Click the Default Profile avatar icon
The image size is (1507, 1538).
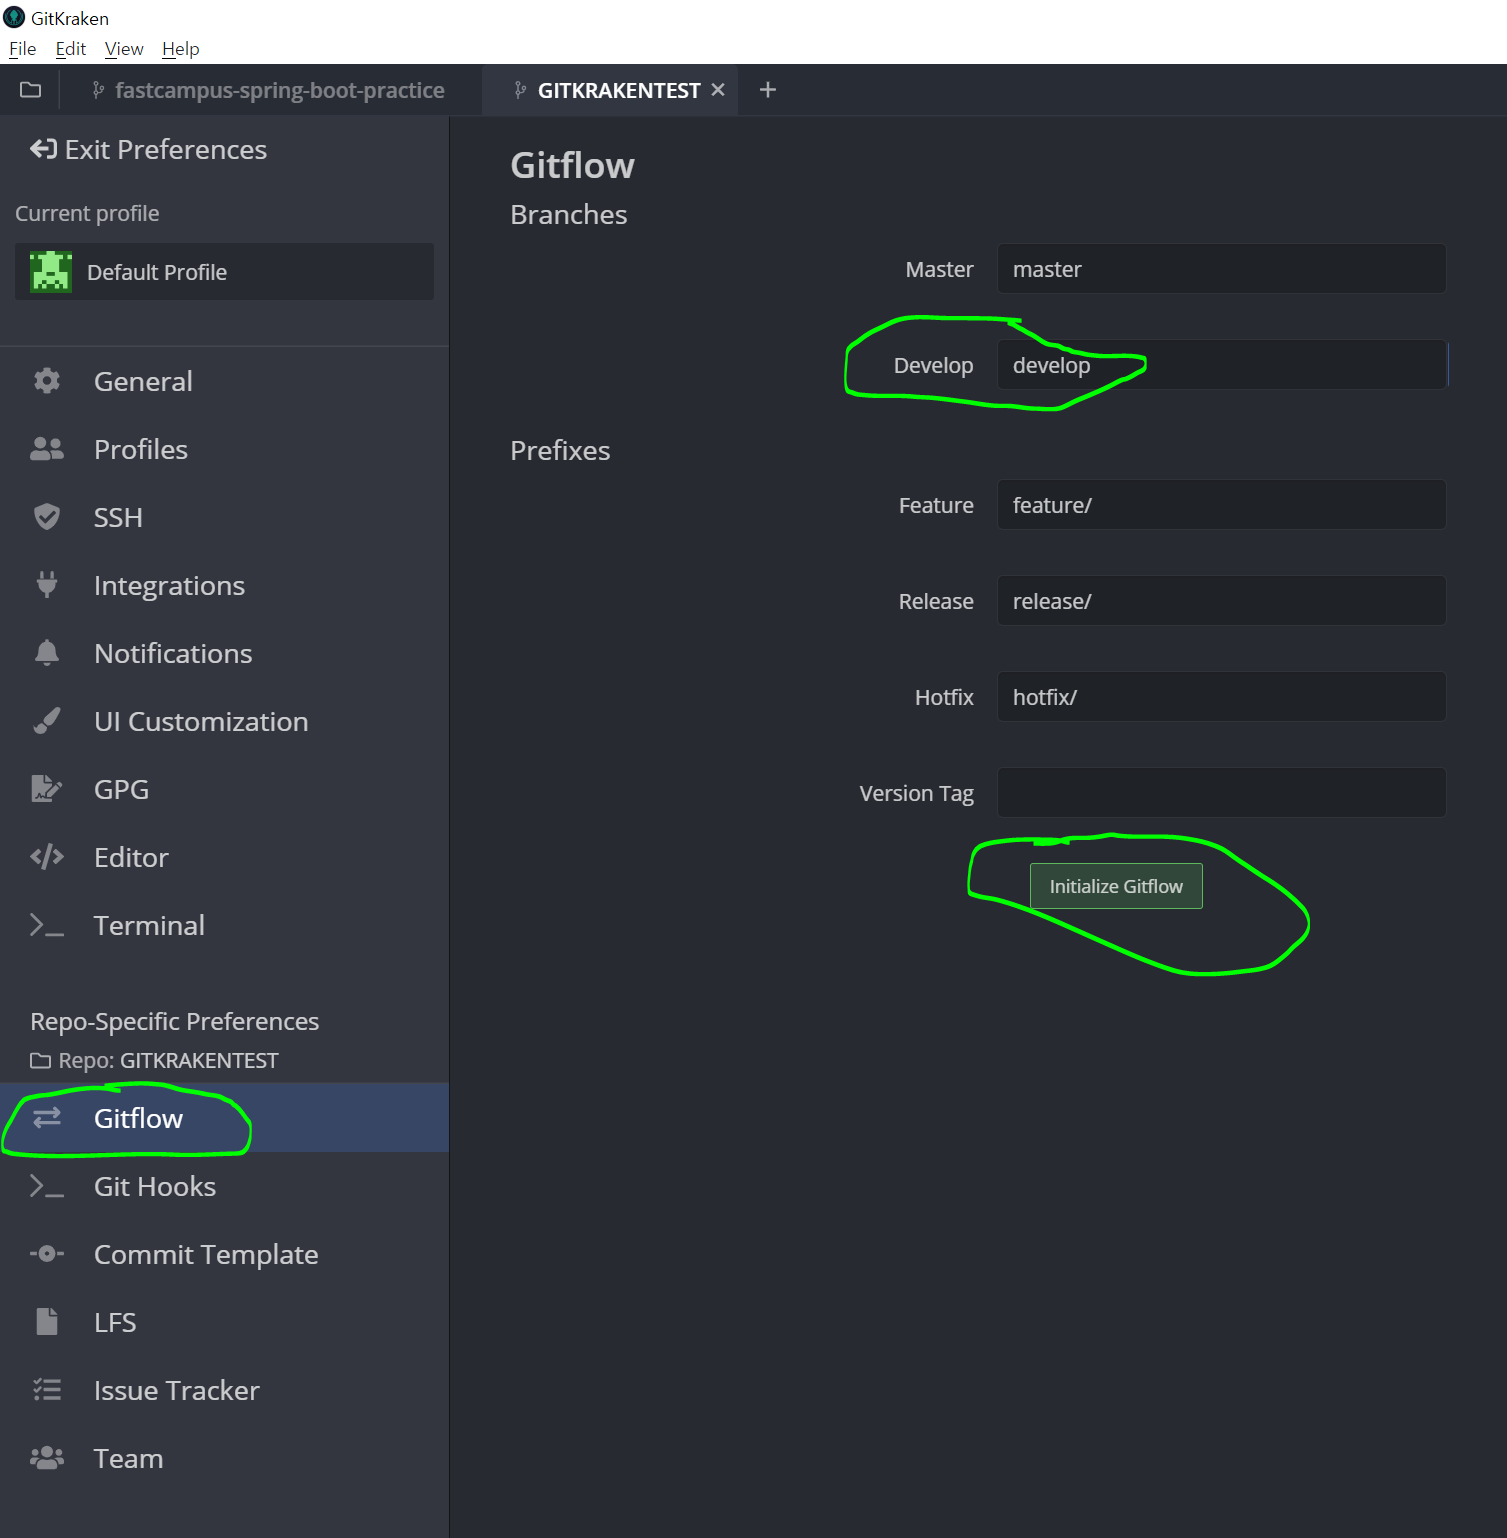pos(51,272)
